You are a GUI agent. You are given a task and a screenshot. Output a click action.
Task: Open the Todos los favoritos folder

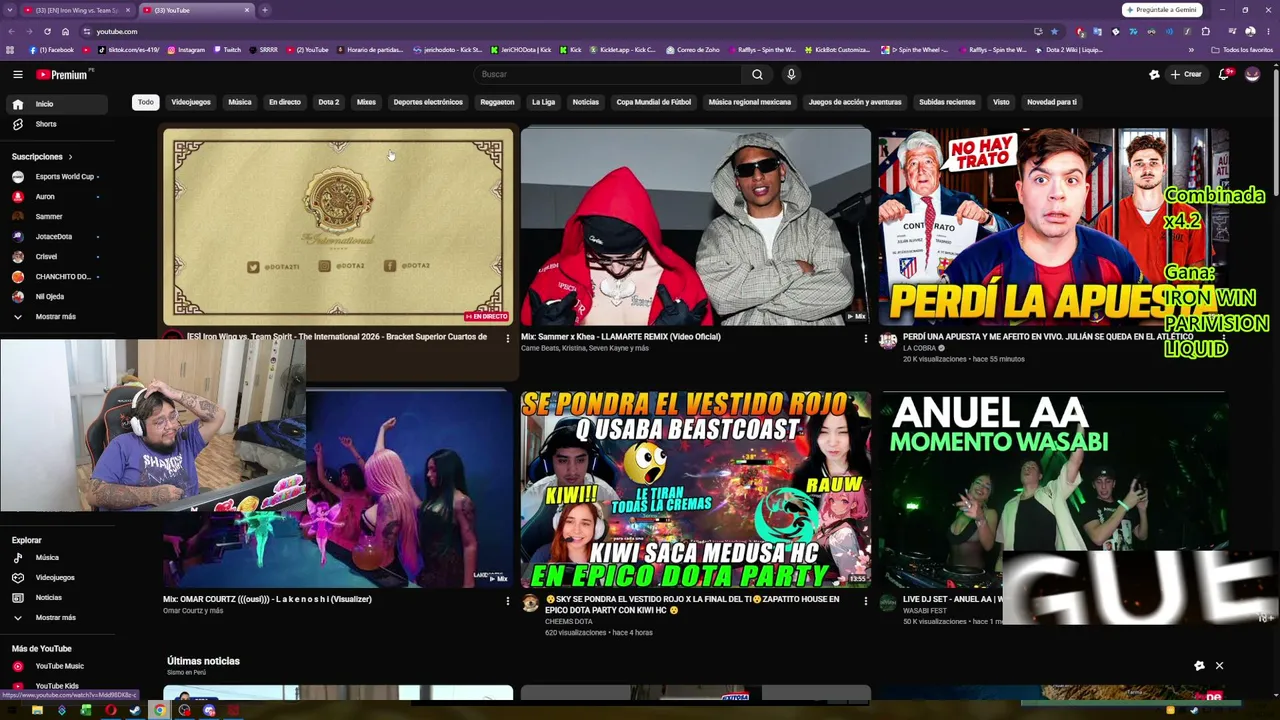[x=1242, y=50]
